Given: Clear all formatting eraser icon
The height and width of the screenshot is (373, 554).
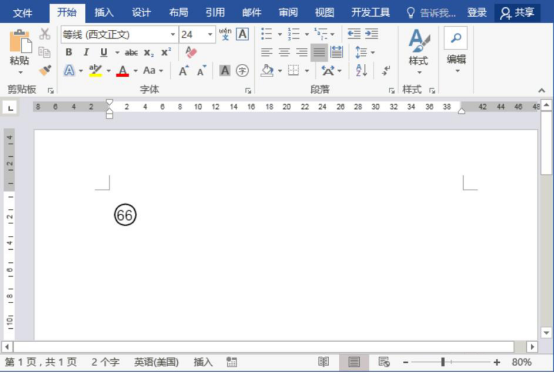Looking at the screenshot, I should (x=191, y=52).
